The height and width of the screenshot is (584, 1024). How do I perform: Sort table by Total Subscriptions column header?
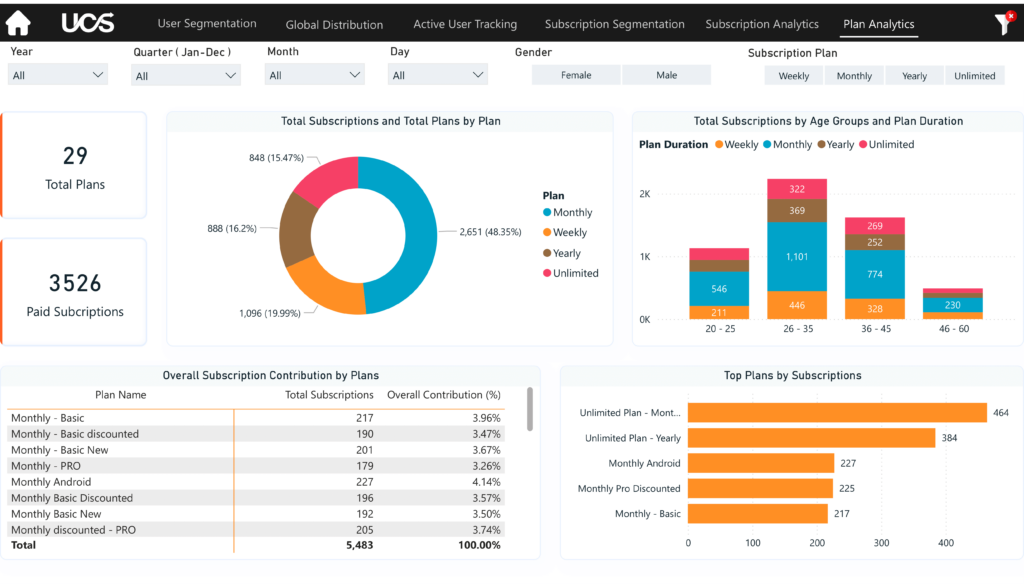(329, 395)
